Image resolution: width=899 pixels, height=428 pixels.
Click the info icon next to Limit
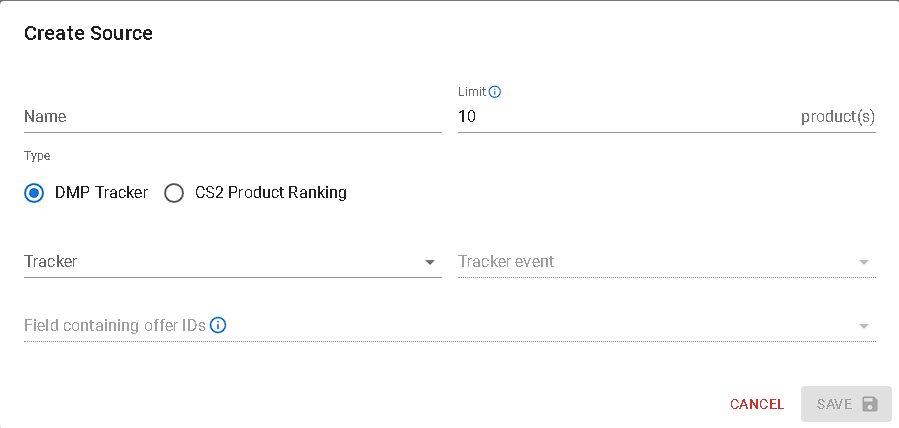495,92
